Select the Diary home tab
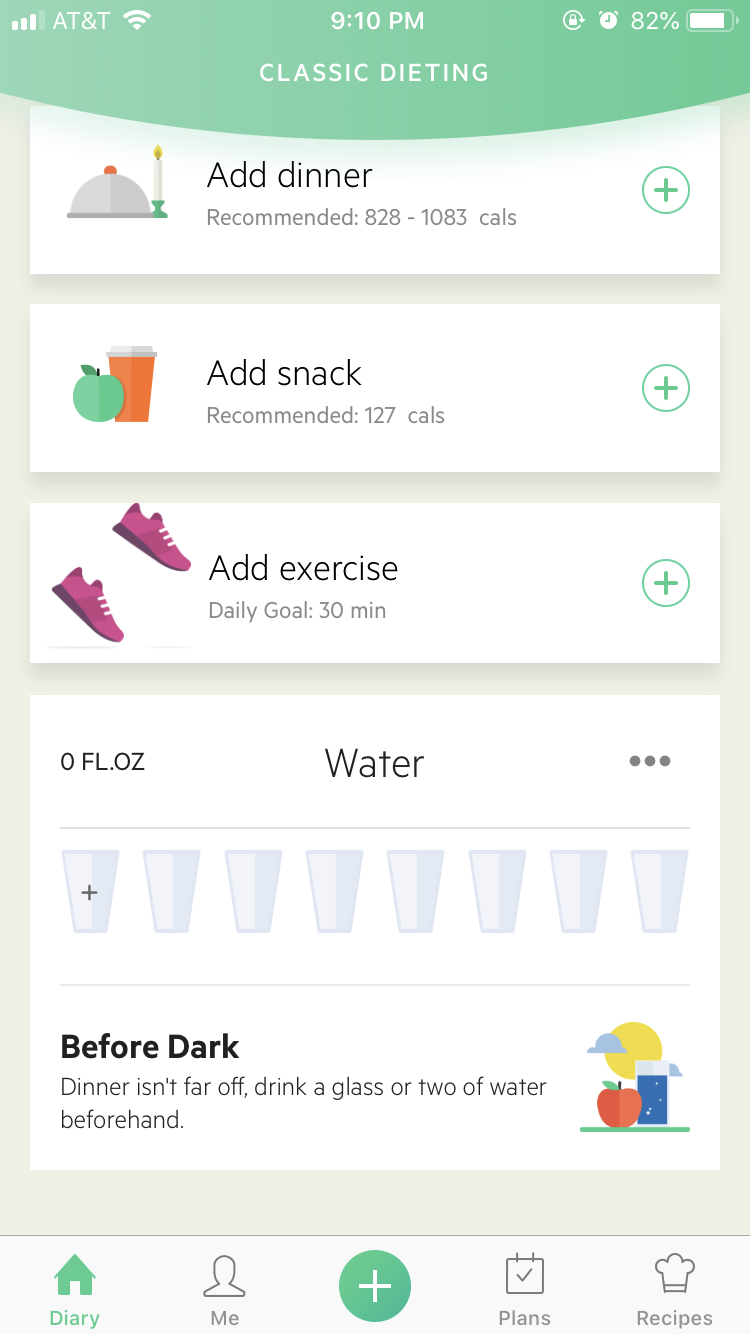 [x=75, y=1289]
